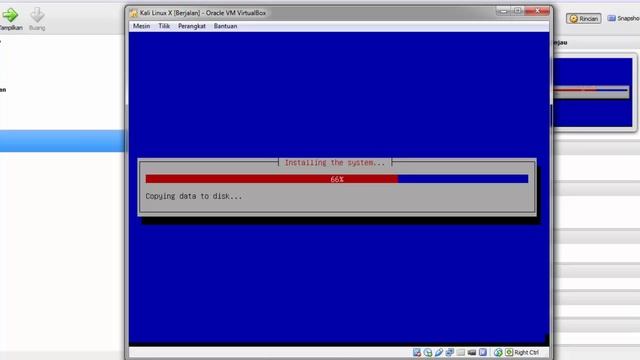Image resolution: width=640 pixels, height=360 pixels.
Task: Click the 66% installation progress bar
Action: coord(337,179)
